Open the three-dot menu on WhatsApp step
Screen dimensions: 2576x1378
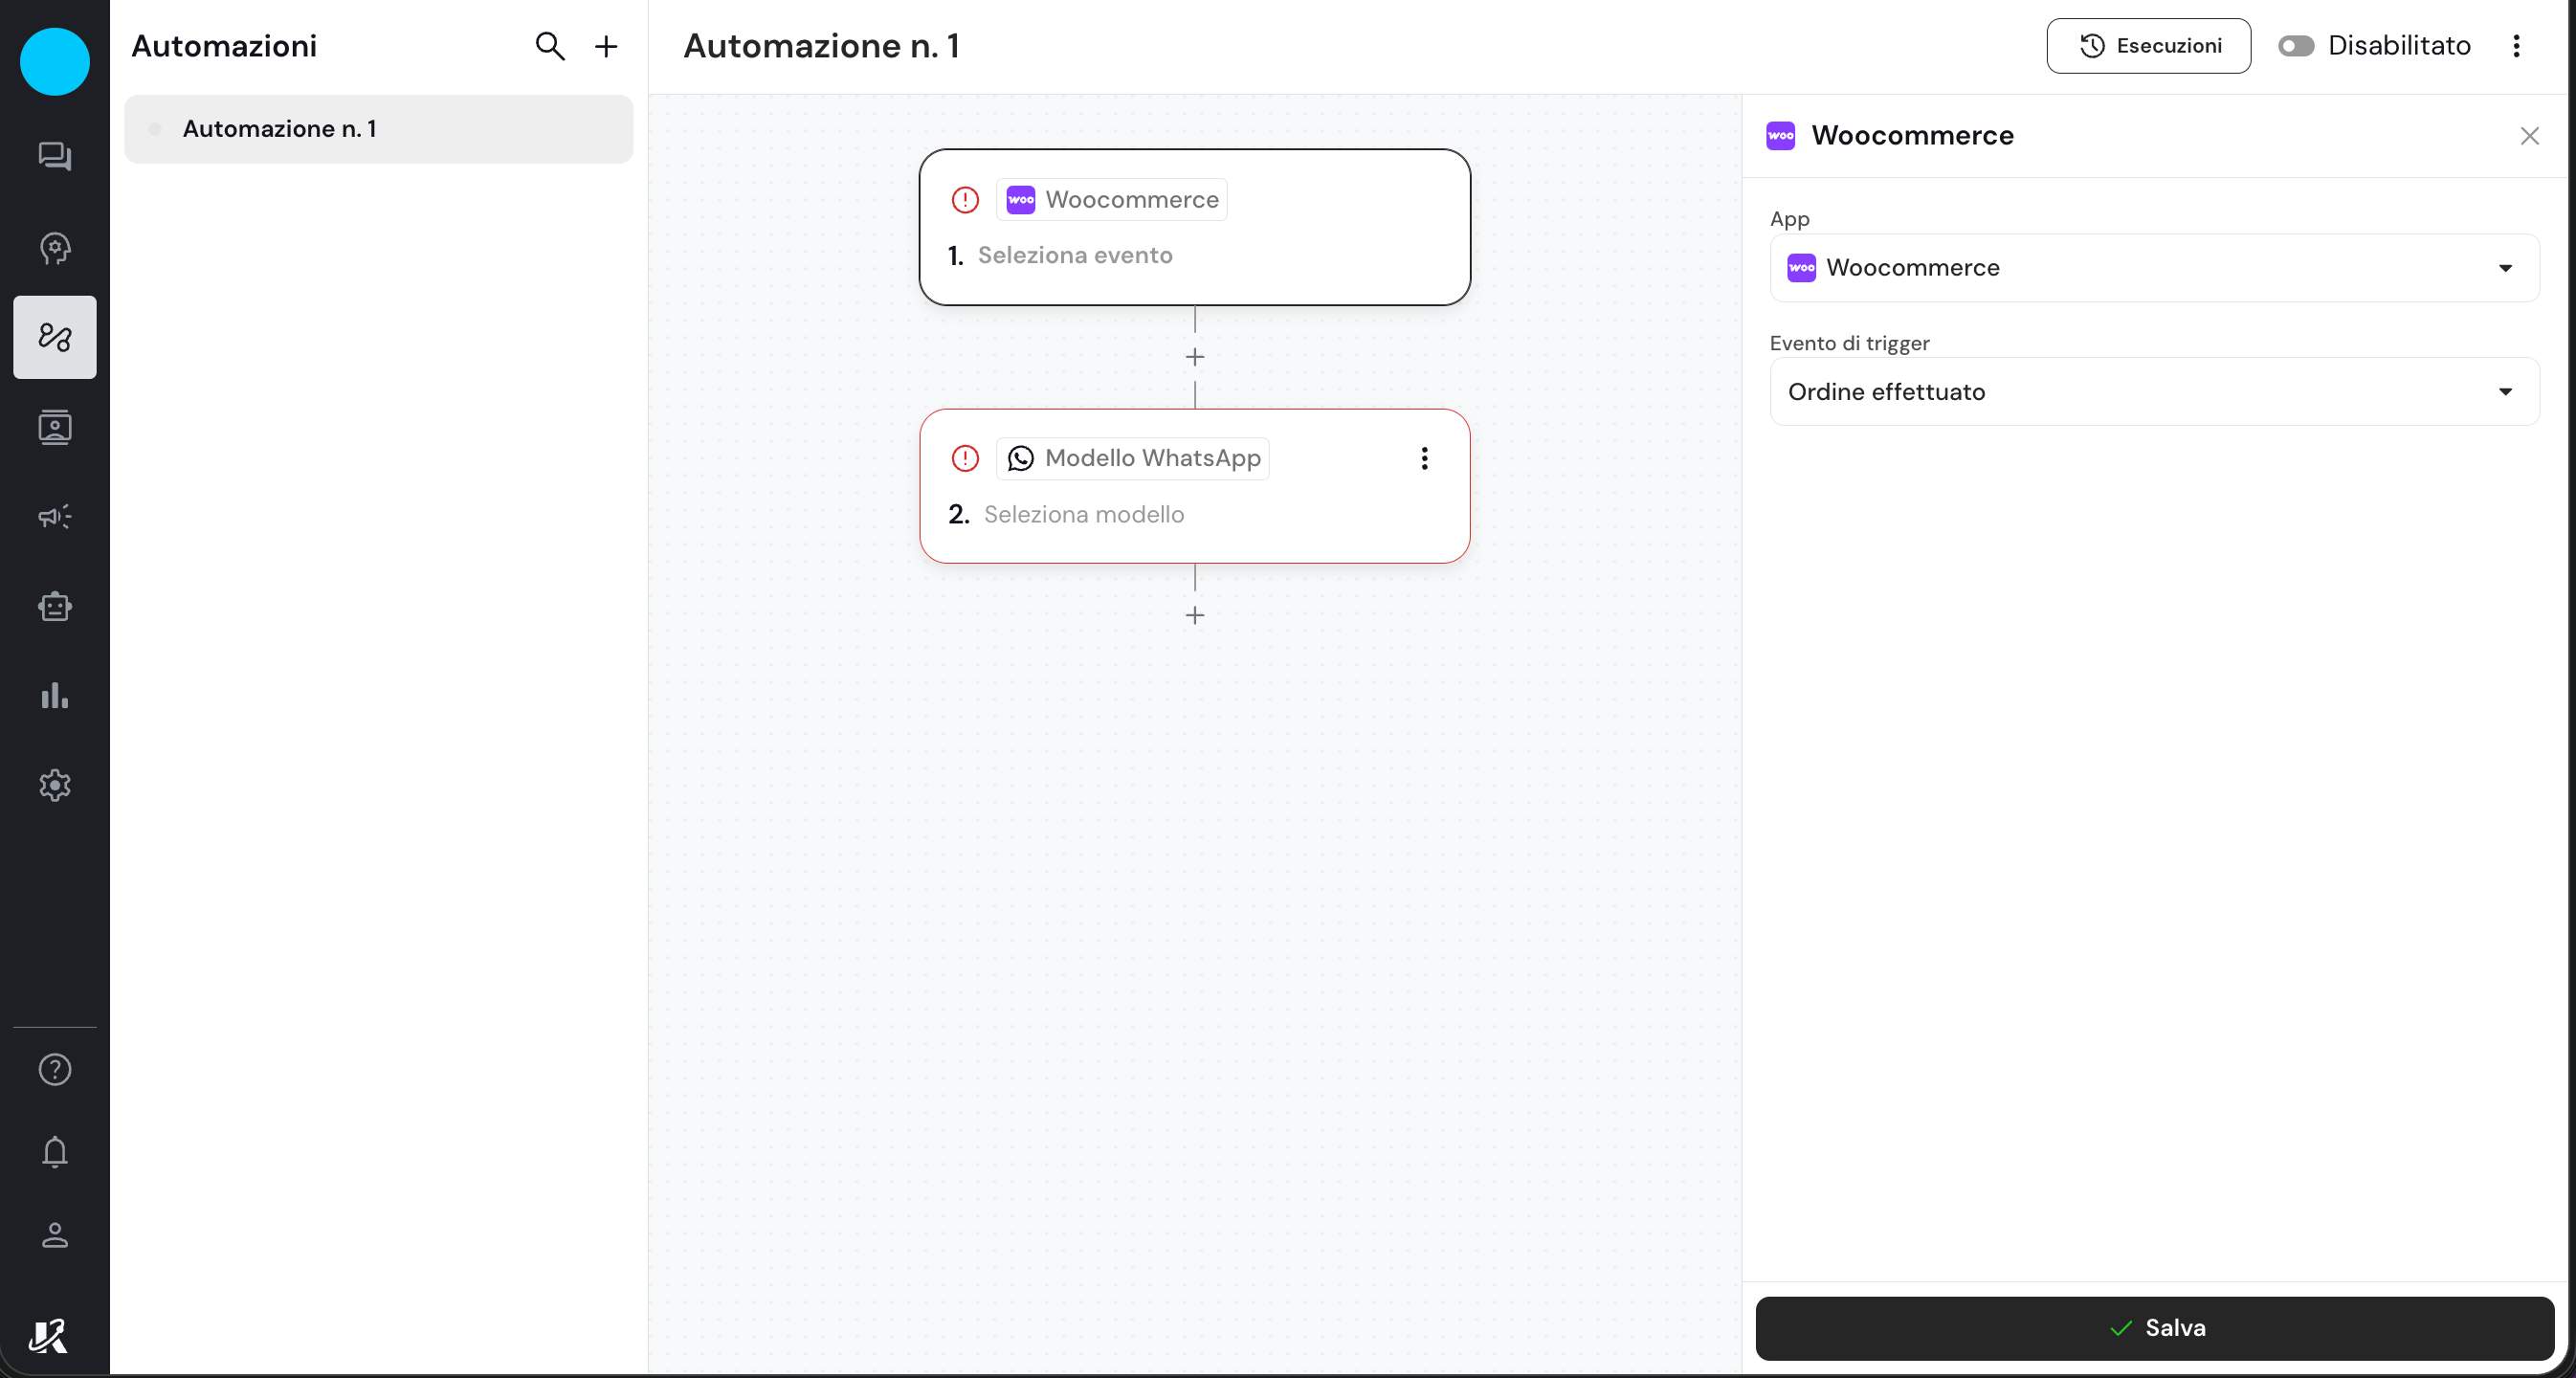pos(1424,458)
